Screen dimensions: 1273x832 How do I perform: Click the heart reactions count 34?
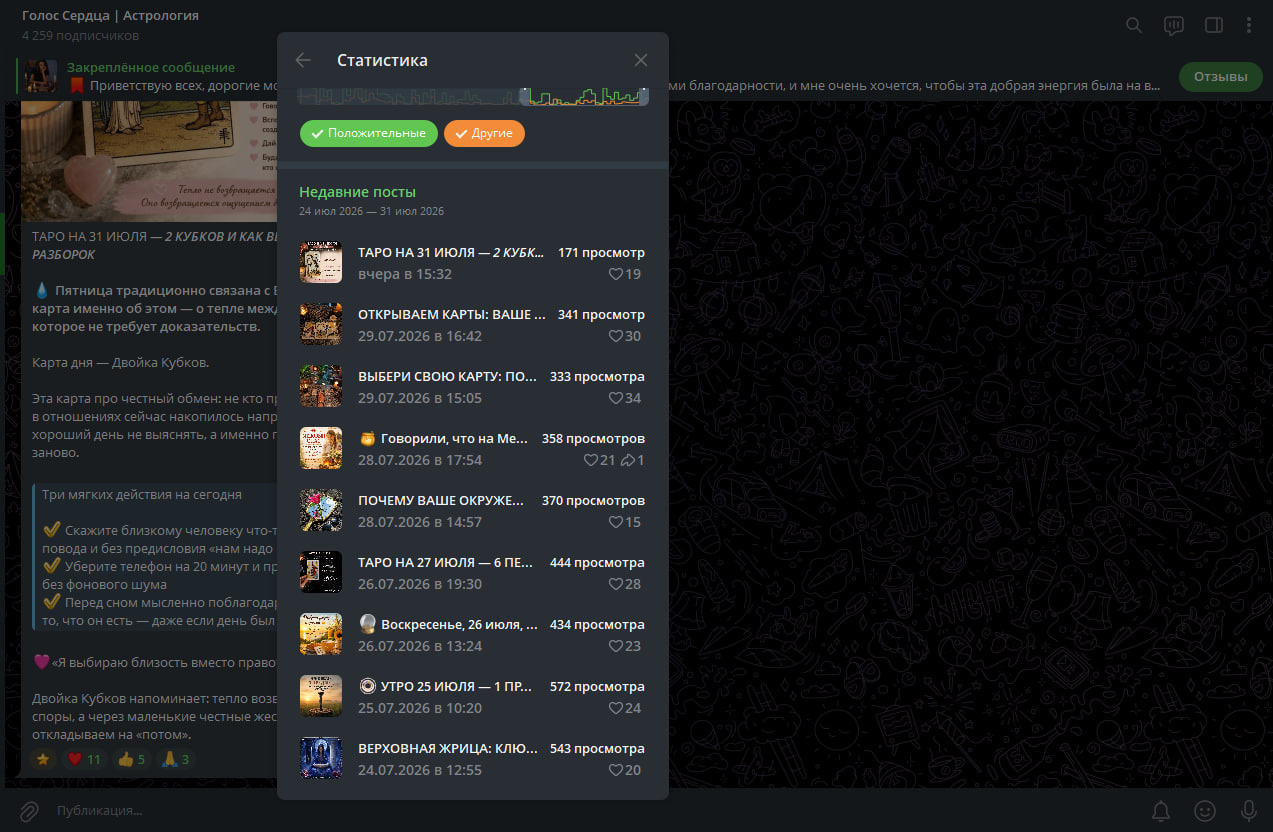[625, 398]
